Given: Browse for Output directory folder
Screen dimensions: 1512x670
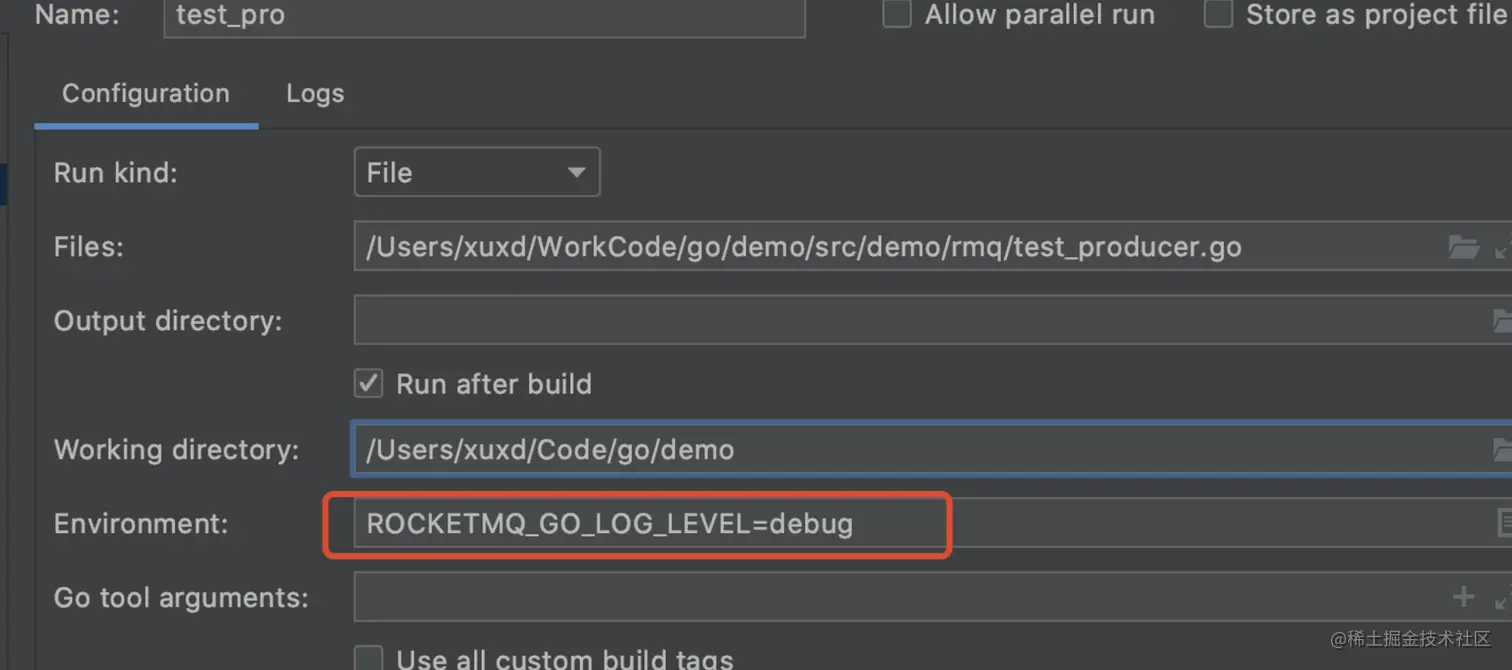Looking at the screenshot, I should point(1501,321).
